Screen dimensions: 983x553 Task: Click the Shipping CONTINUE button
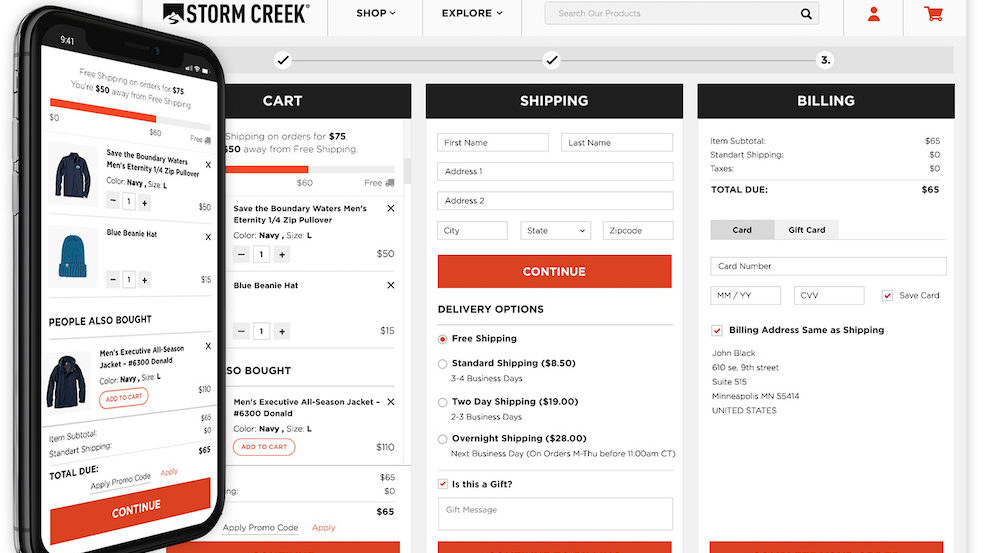[x=554, y=271]
